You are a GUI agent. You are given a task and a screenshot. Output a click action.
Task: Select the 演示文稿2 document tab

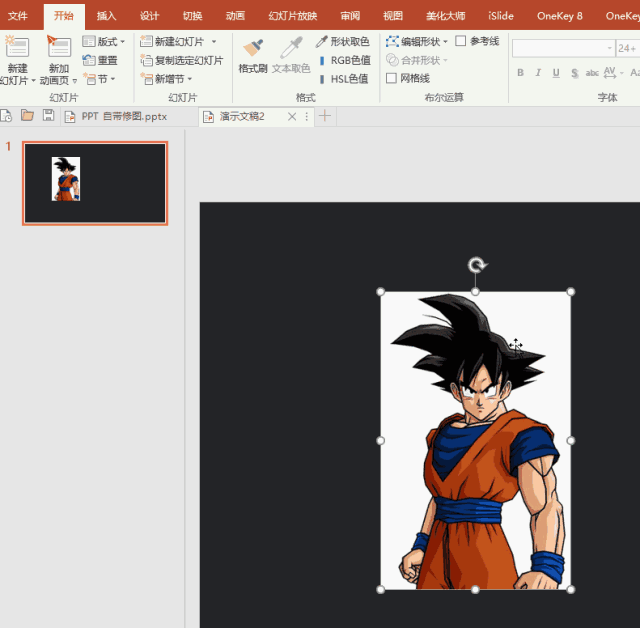(x=242, y=117)
